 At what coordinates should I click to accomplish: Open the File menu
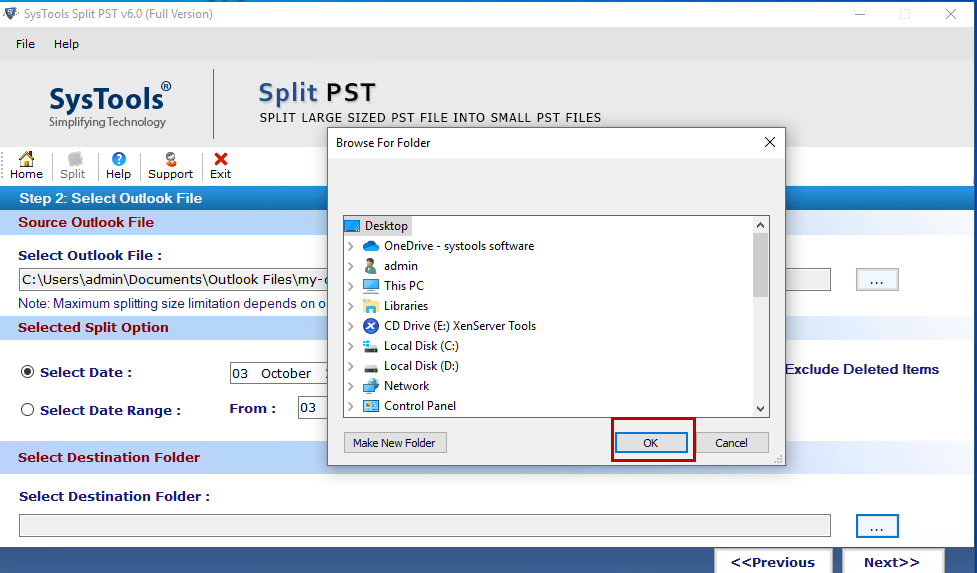[26, 44]
